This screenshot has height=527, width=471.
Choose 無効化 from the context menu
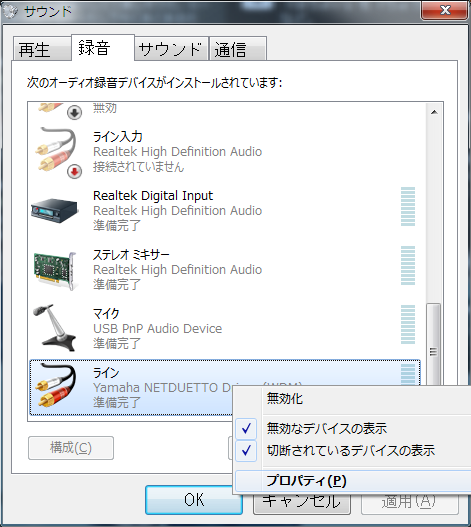coord(353,399)
